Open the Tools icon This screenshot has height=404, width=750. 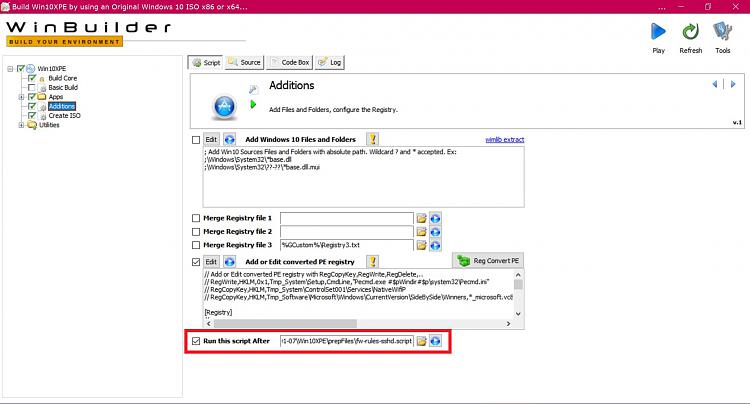click(x=722, y=32)
